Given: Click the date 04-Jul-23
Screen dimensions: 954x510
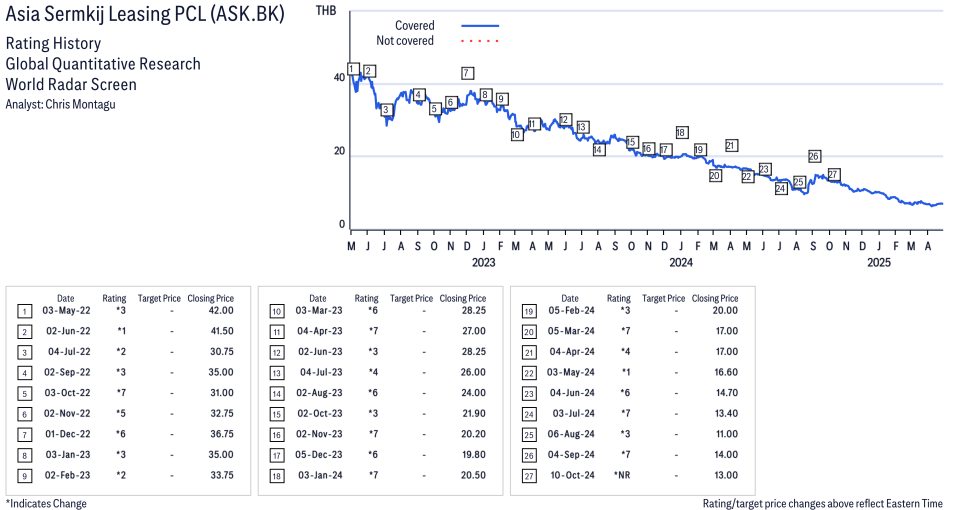Looking at the screenshot, I should [x=321, y=372].
